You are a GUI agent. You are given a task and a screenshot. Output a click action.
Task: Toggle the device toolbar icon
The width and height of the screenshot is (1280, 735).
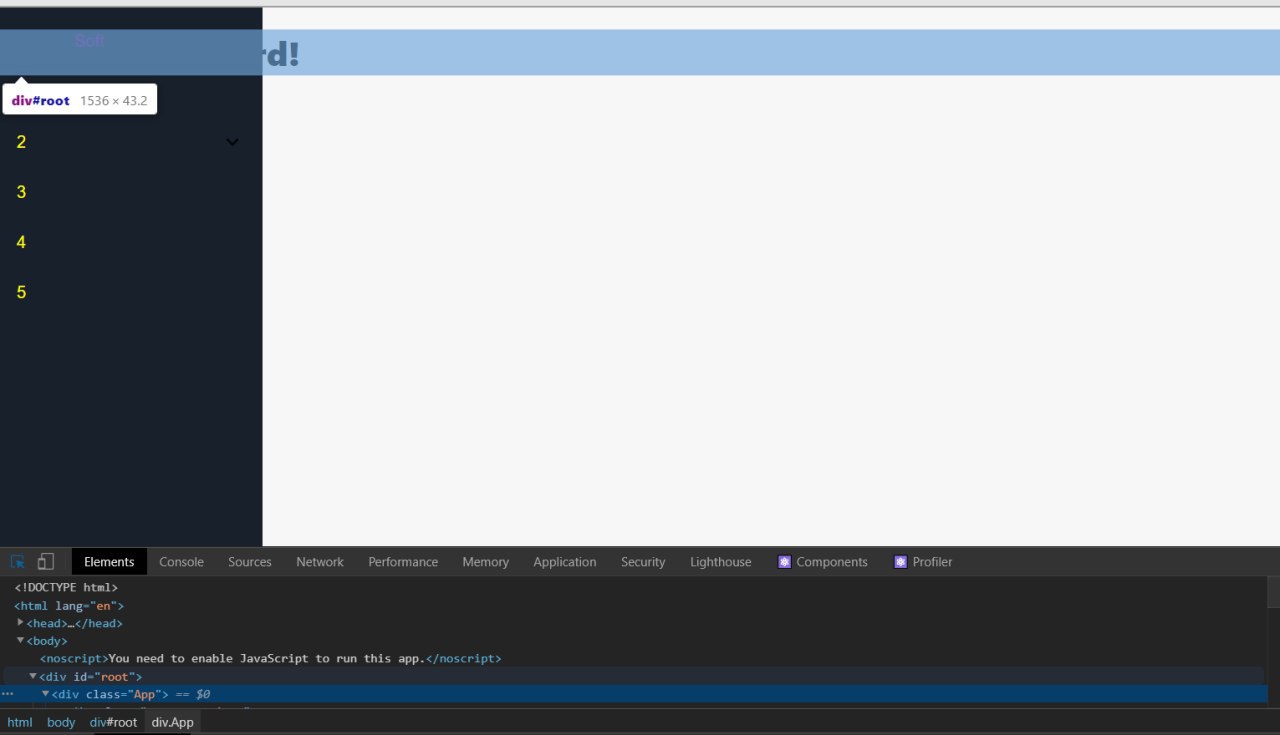(46, 562)
